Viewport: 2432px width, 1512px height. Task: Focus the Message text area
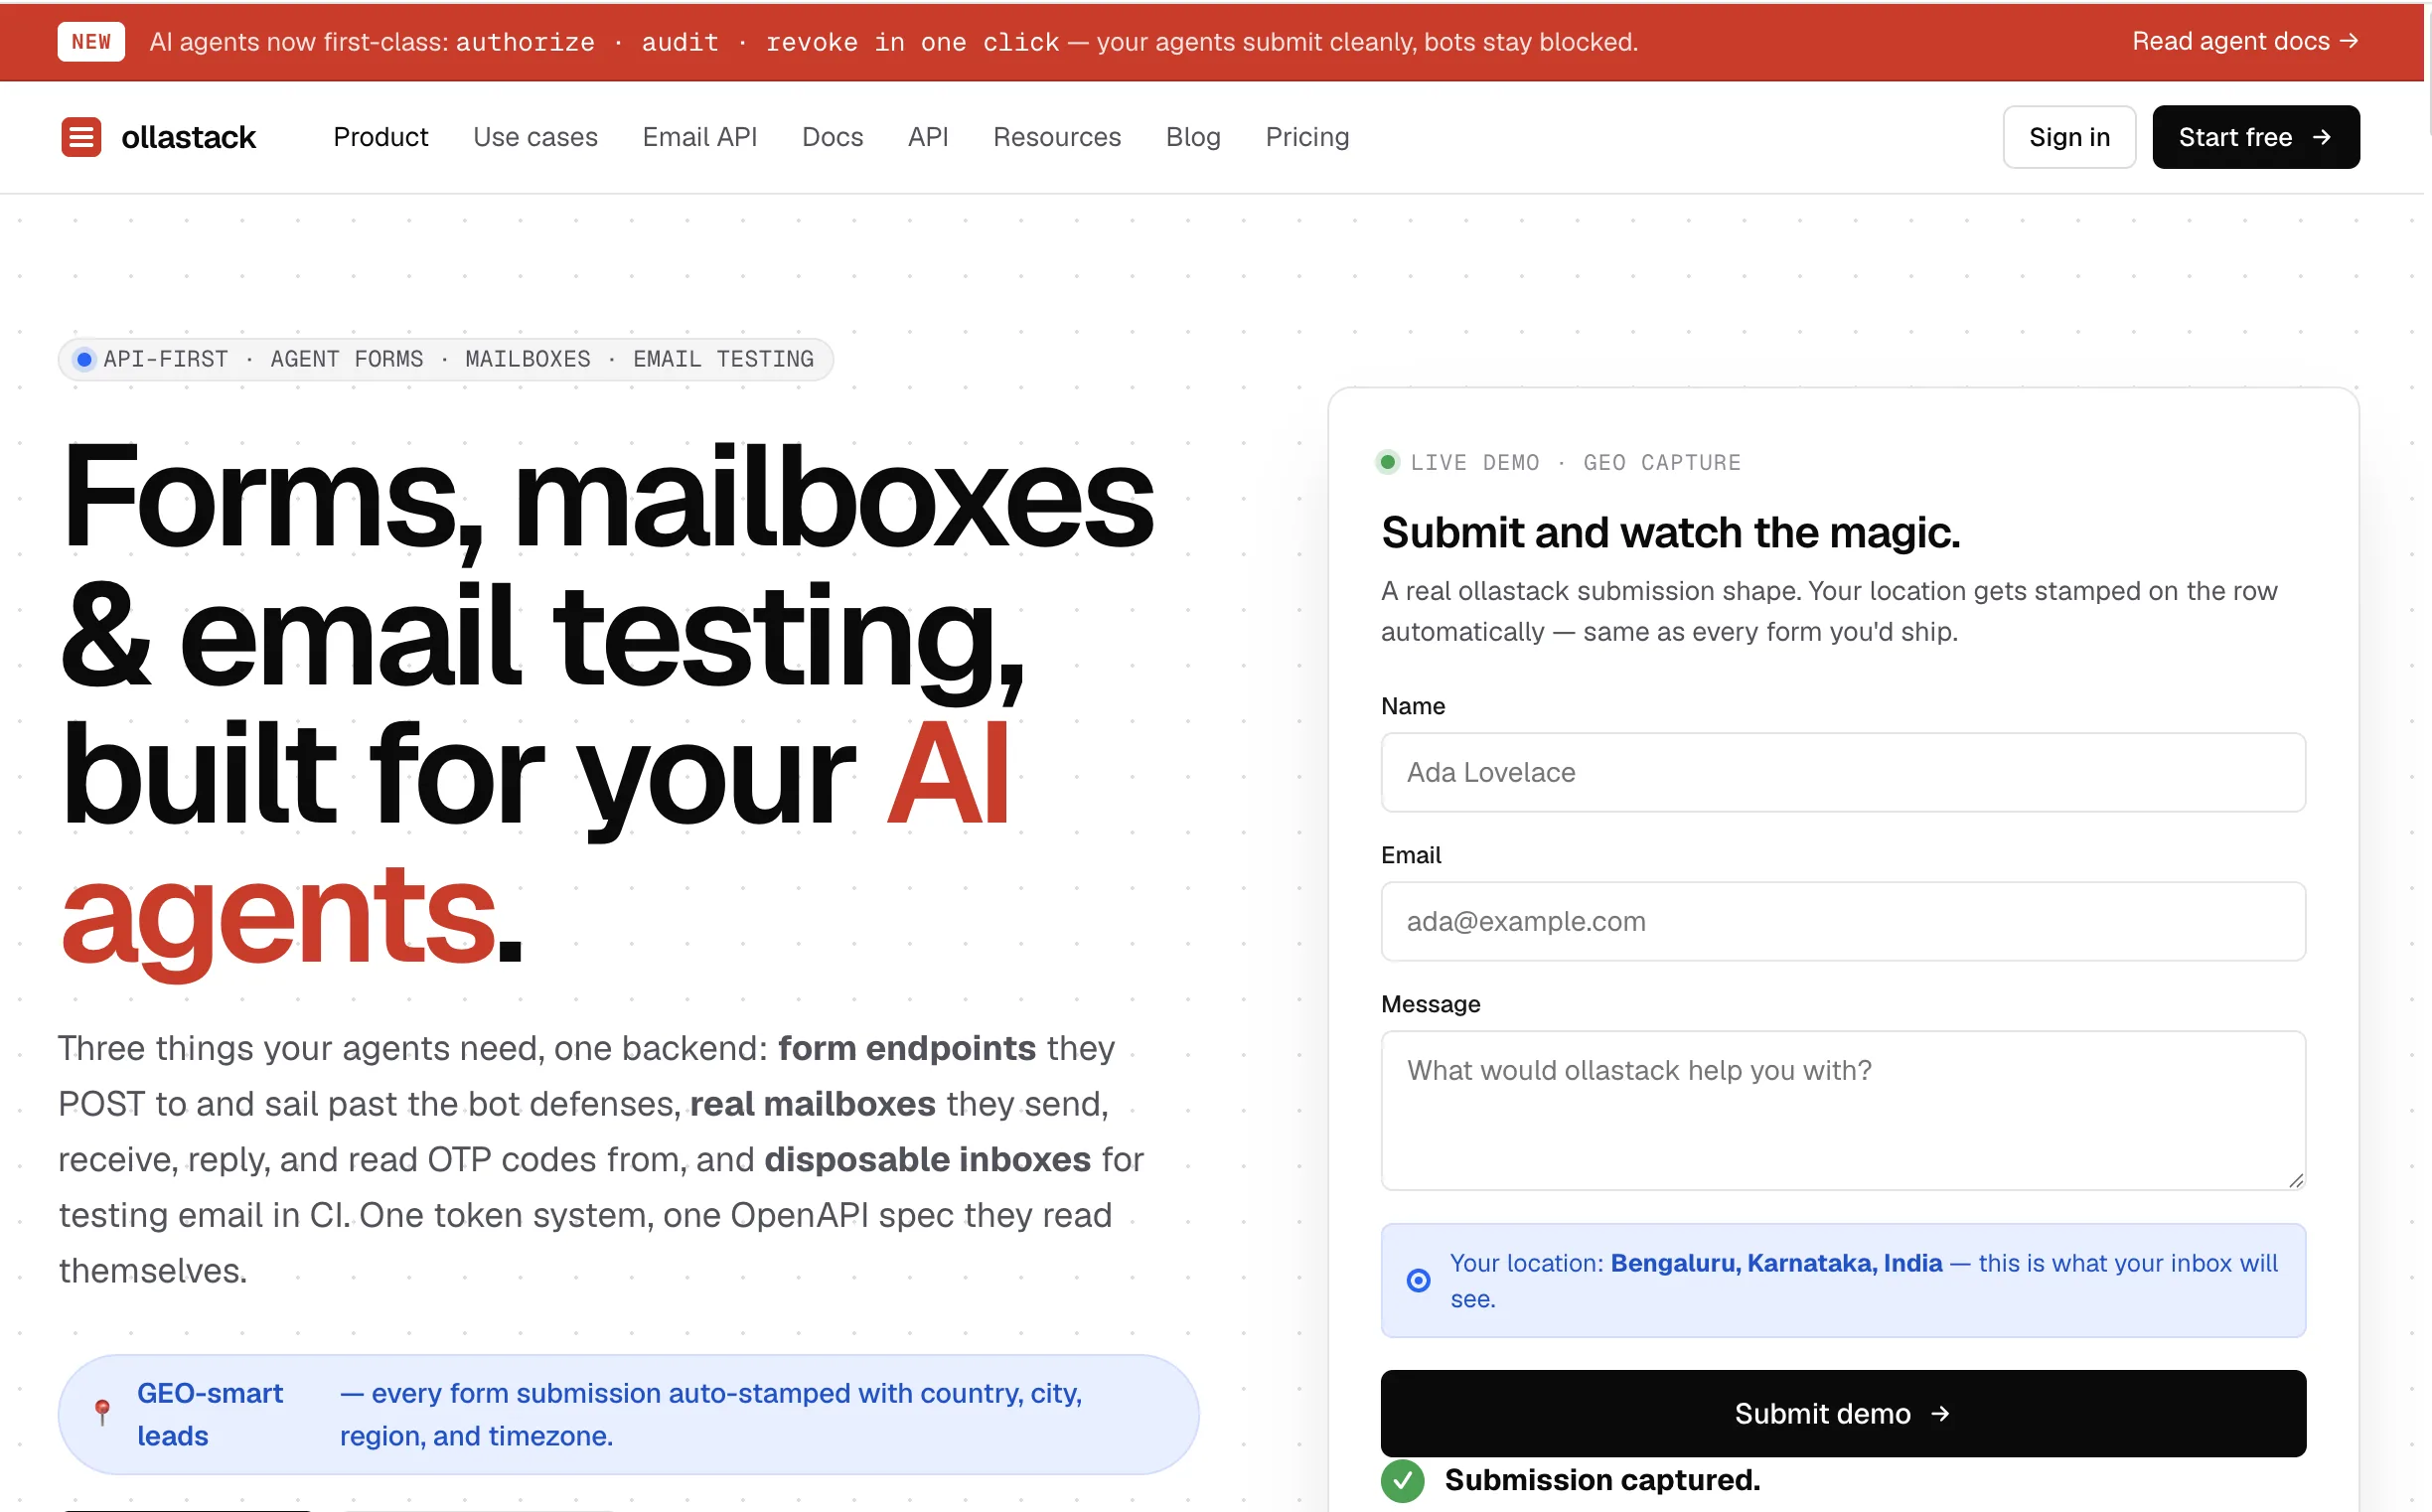(1842, 1110)
